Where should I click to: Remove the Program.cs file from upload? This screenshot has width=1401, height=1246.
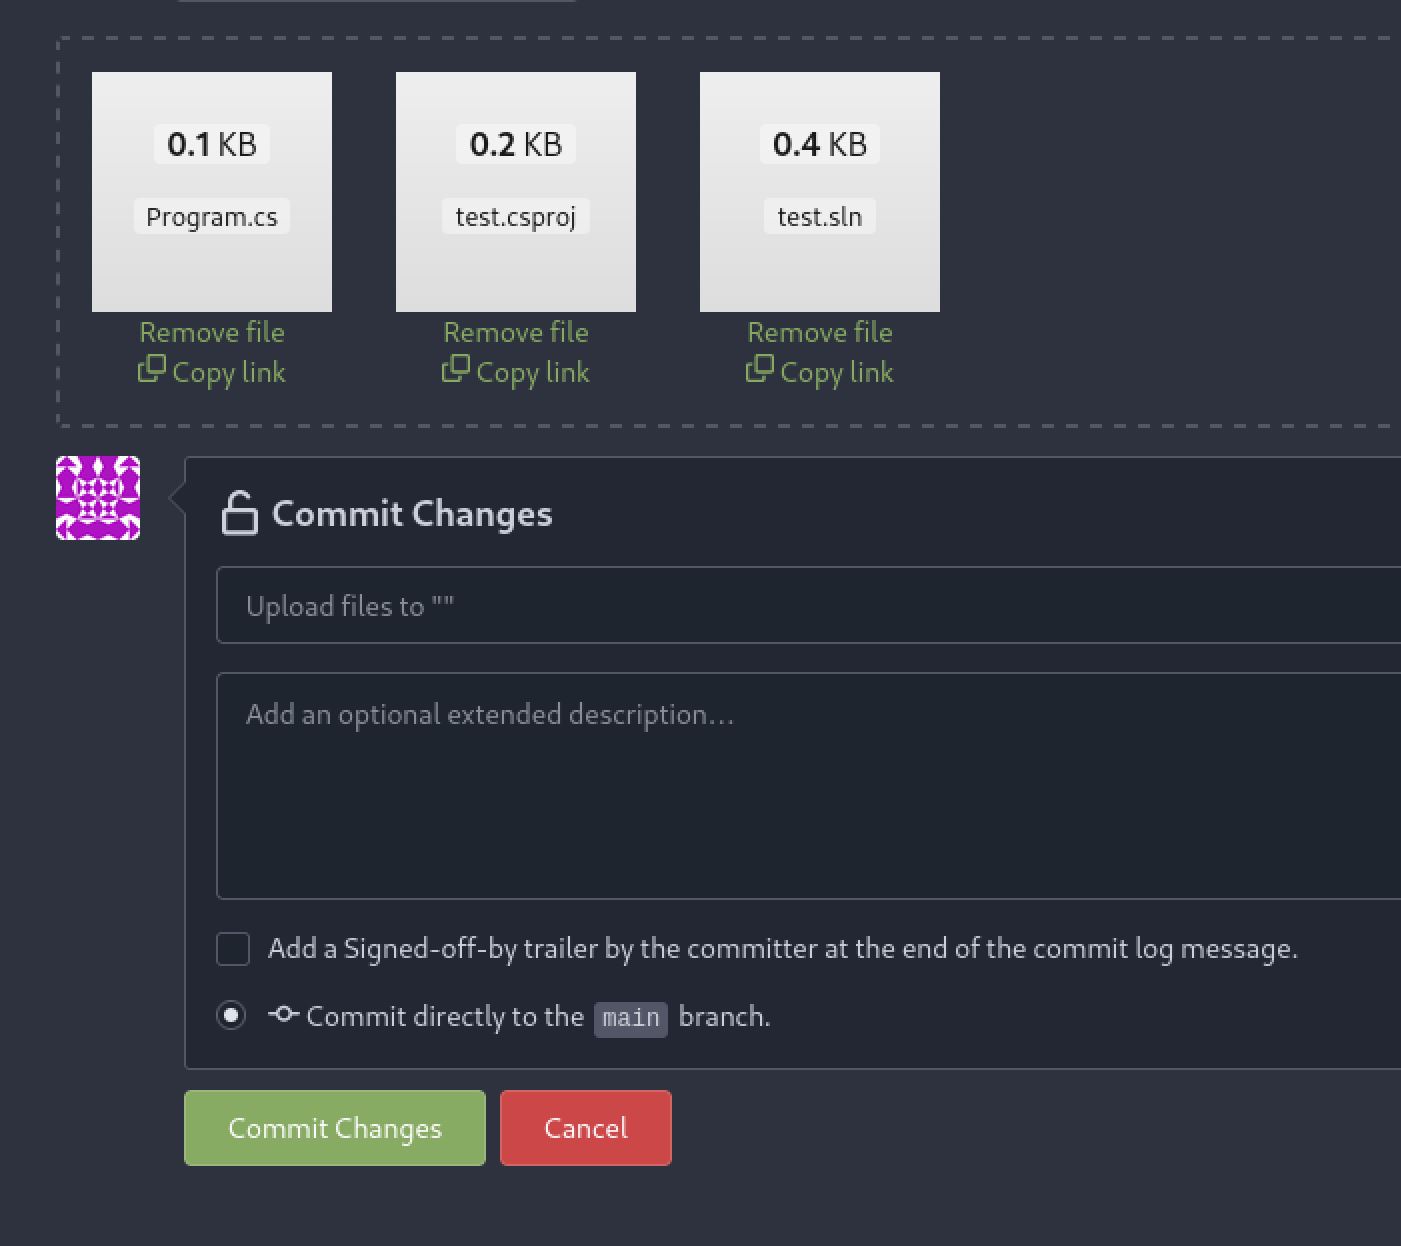[212, 332]
